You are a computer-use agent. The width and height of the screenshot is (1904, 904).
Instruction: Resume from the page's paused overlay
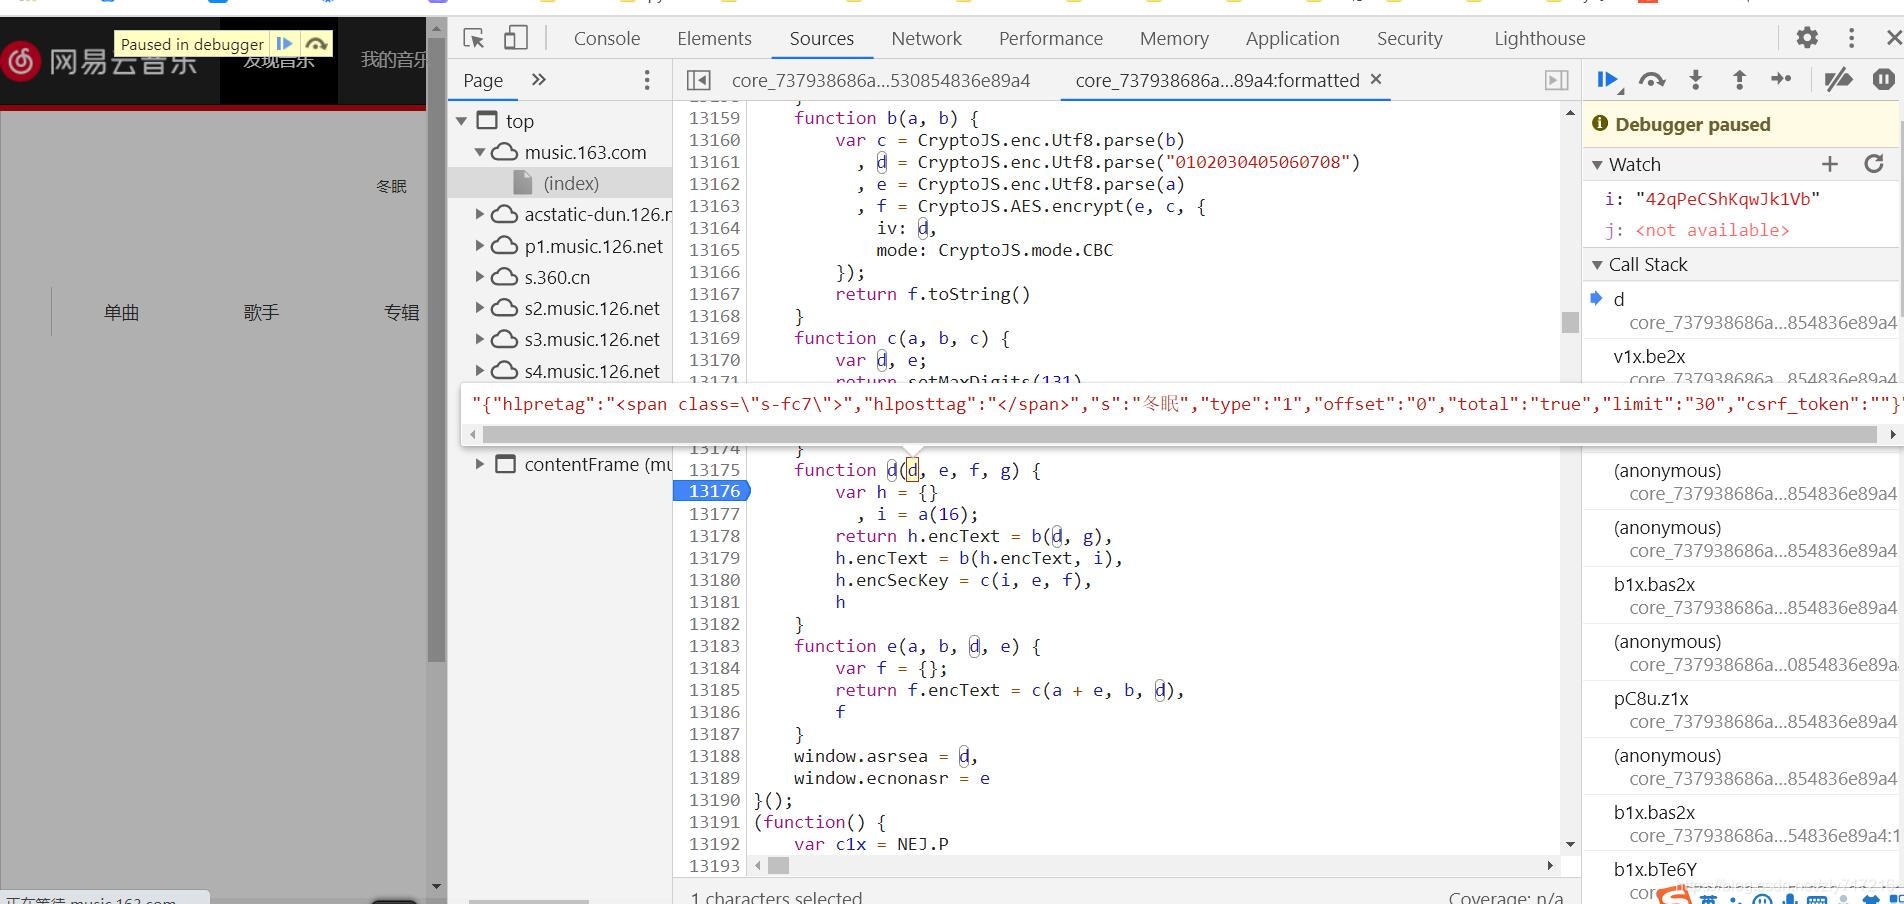pyautogui.click(x=285, y=44)
